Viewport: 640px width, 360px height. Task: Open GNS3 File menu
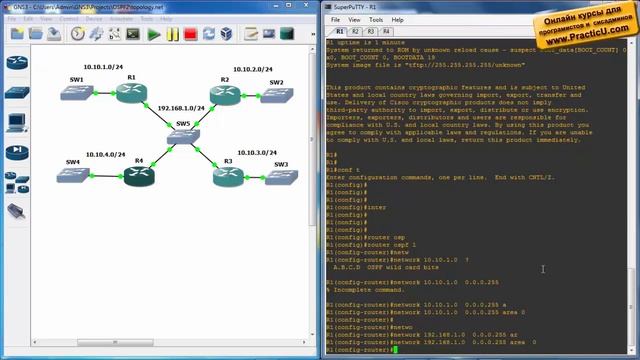click(x=11, y=19)
